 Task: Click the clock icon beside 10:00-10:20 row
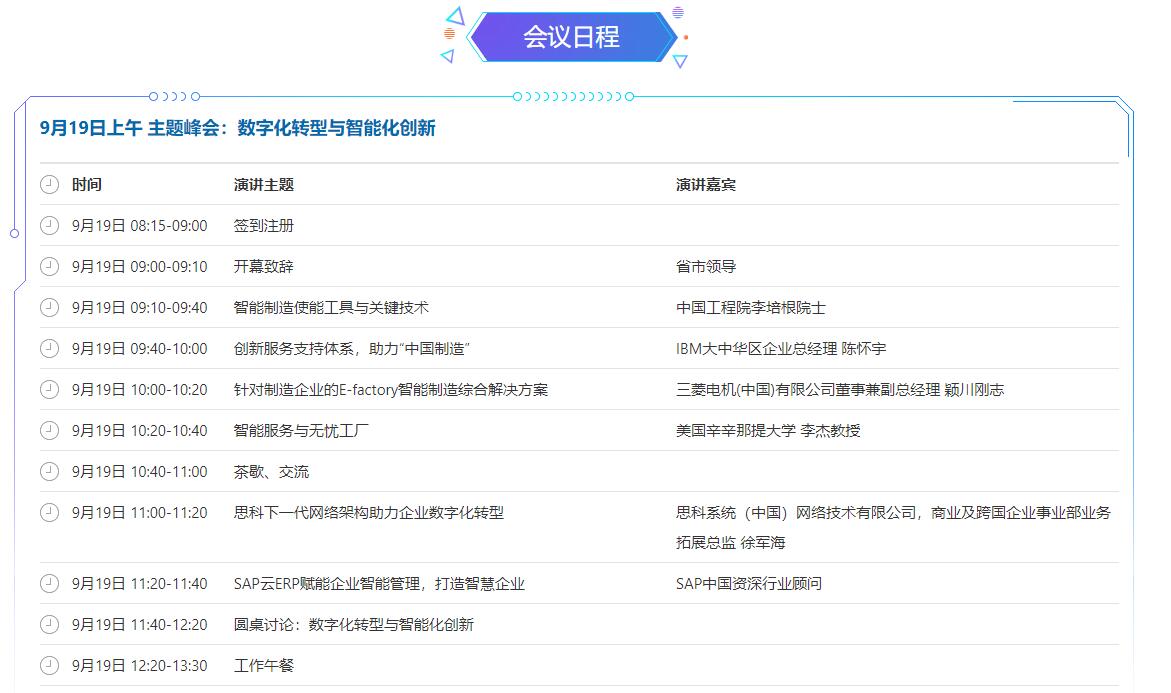pyautogui.click(x=49, y=389)
